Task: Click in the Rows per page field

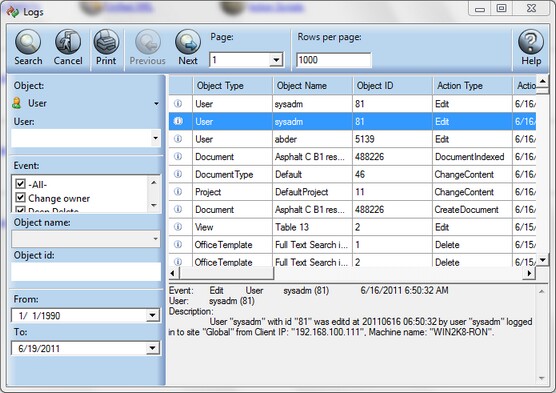Action: [x=334, y=60]
